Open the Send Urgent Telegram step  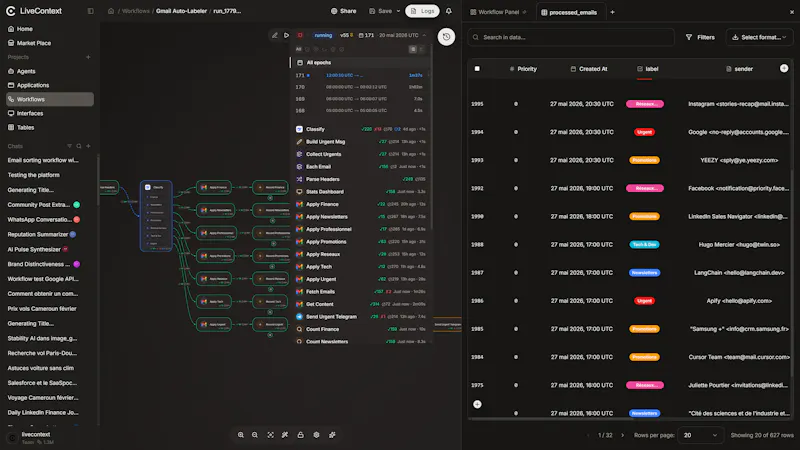point(361,317)
